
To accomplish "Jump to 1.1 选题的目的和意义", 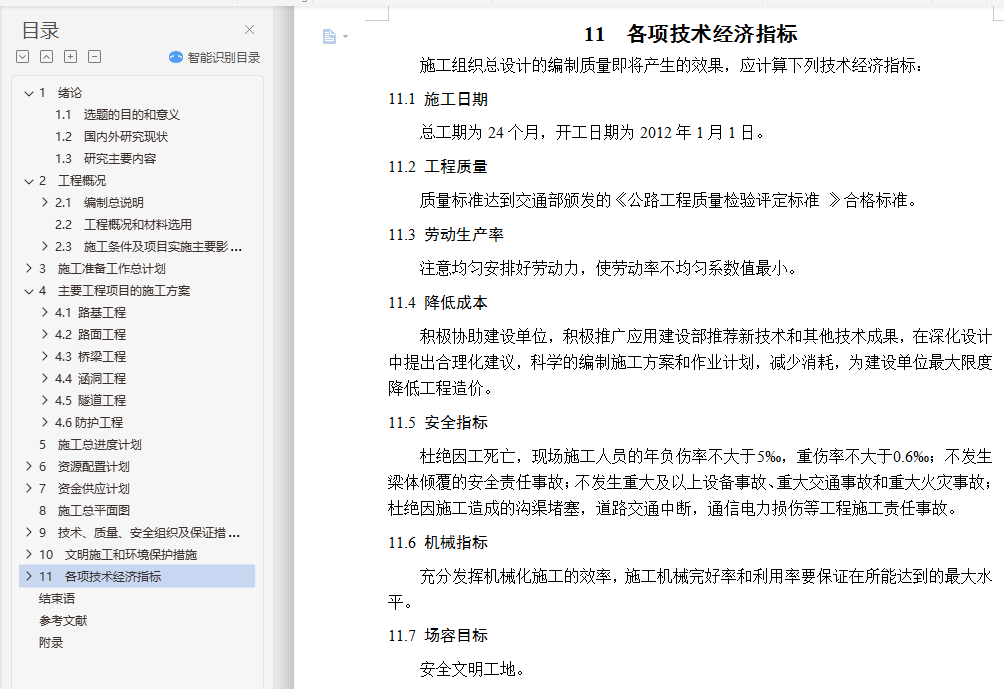I will tap(117, 115).
